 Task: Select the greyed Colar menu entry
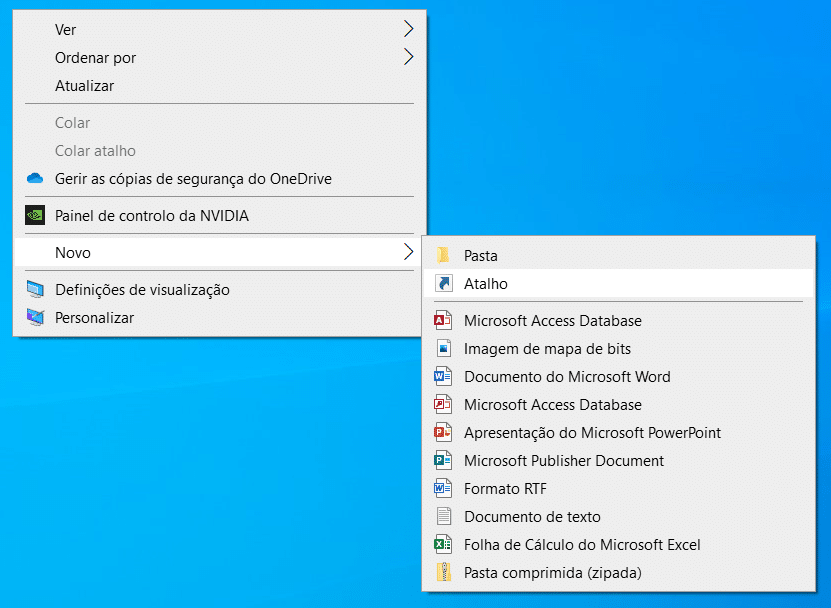219,122
